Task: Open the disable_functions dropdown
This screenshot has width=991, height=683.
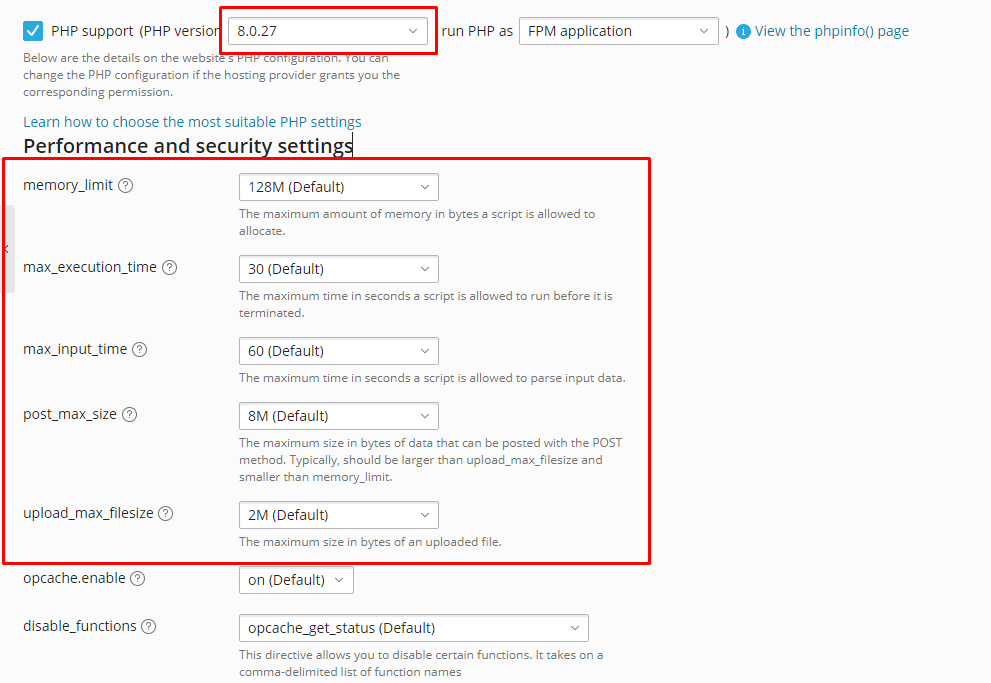Action: (x=413, y=627)
